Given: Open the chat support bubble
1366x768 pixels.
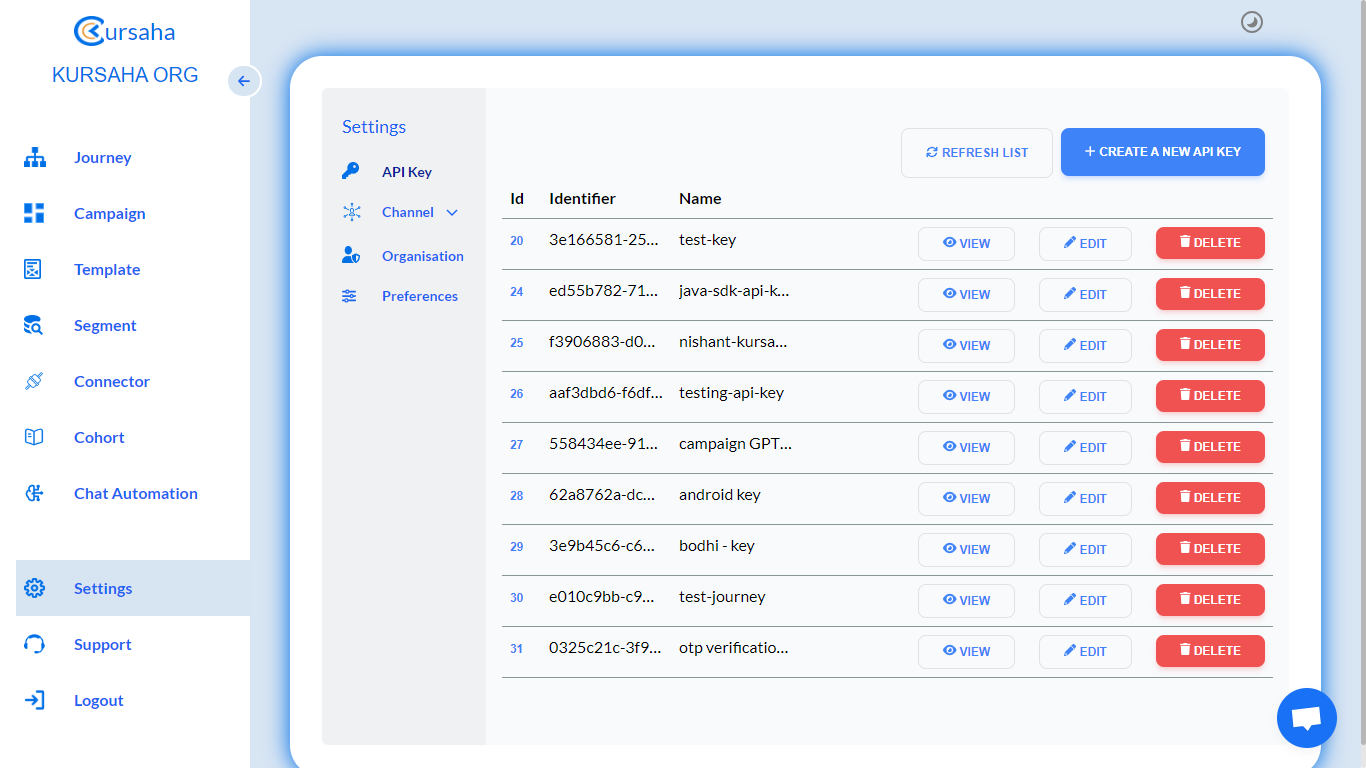Looking at the screenshot, I should point(1307,718).
